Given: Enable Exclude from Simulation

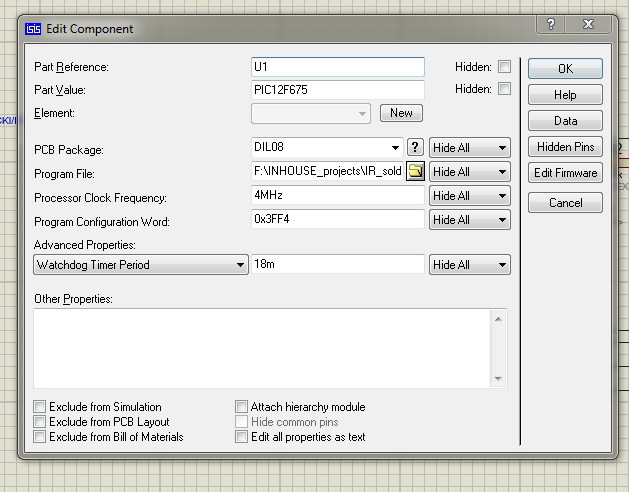Looking at the screenshot, I should coord(40,407).
